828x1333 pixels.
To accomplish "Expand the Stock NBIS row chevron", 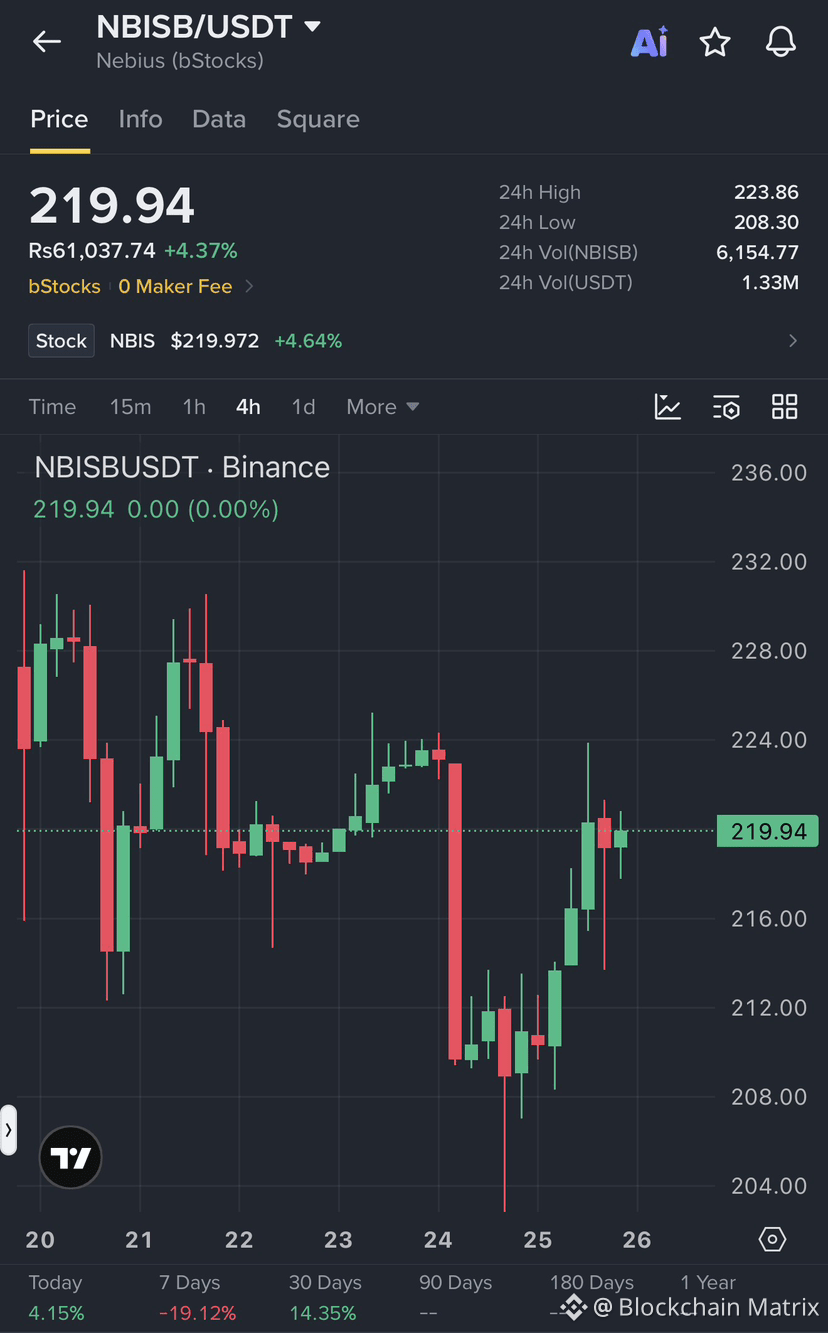I will click(793, 341).
